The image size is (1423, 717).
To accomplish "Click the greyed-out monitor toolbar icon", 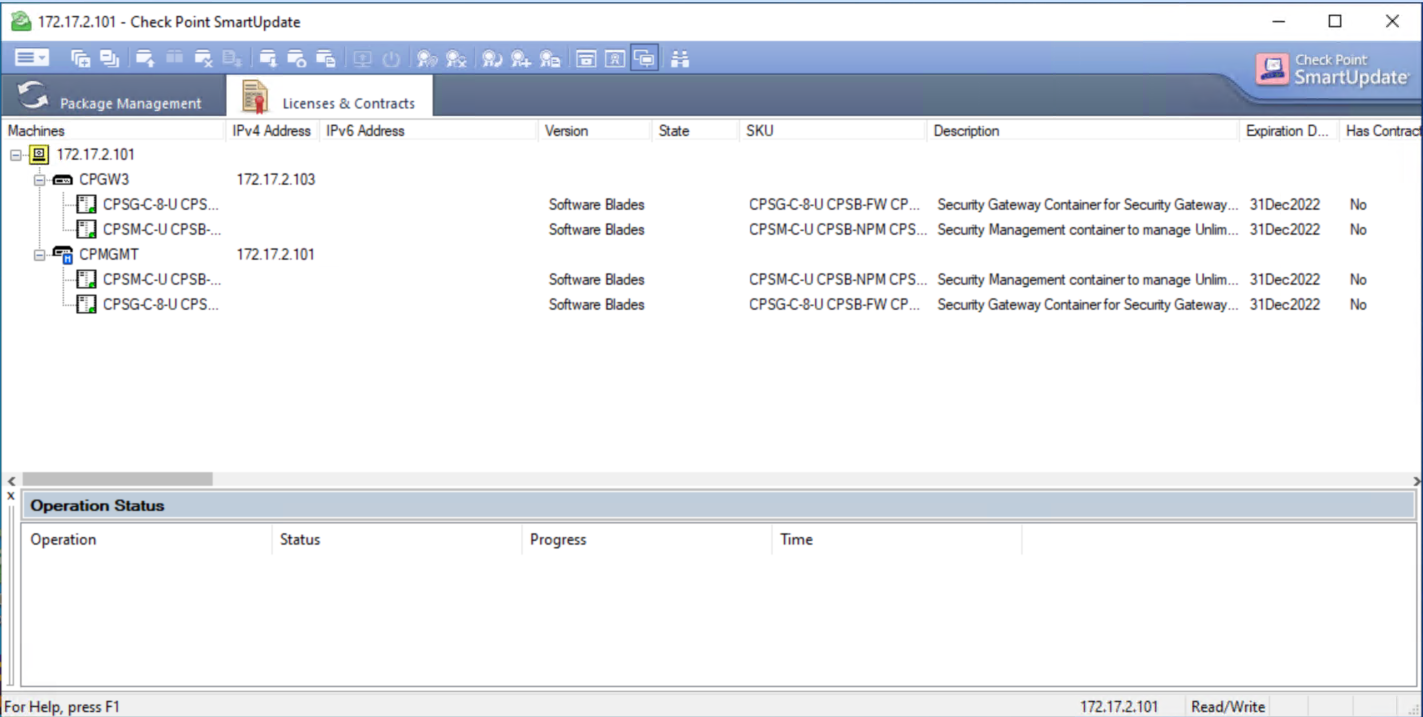I will tap(362, 59).
